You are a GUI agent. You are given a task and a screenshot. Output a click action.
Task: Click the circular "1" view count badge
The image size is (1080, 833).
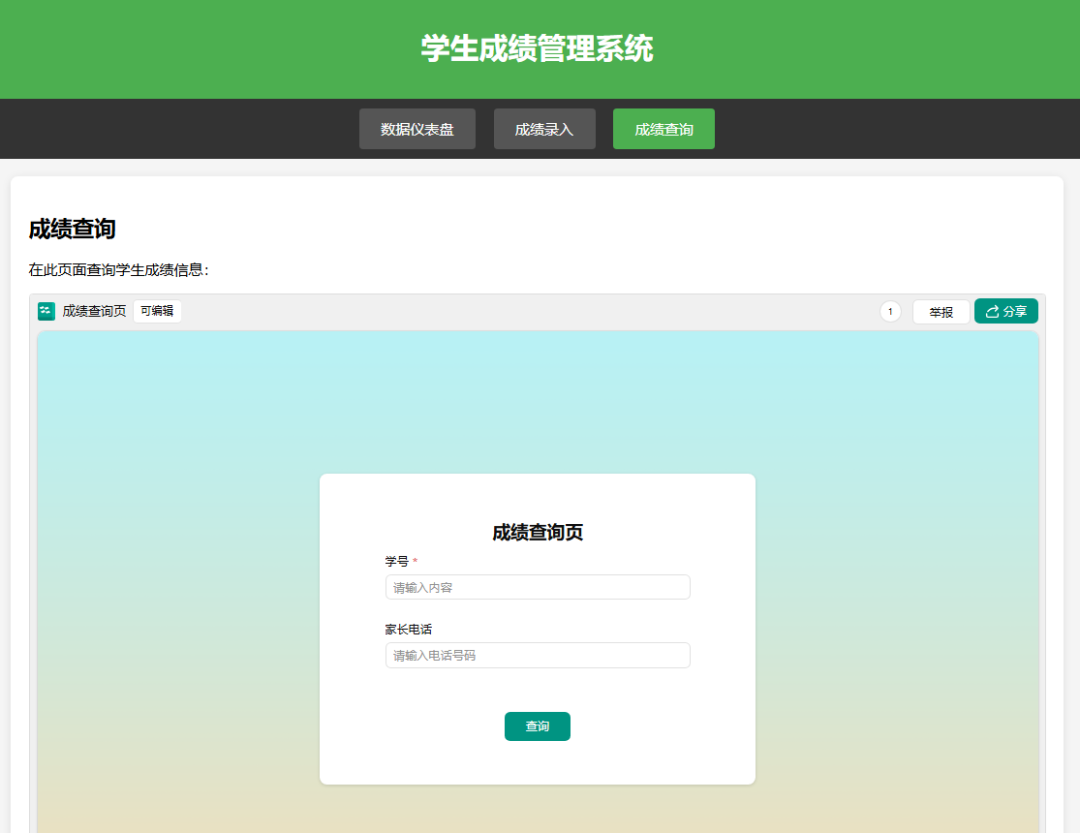point(889,311)
